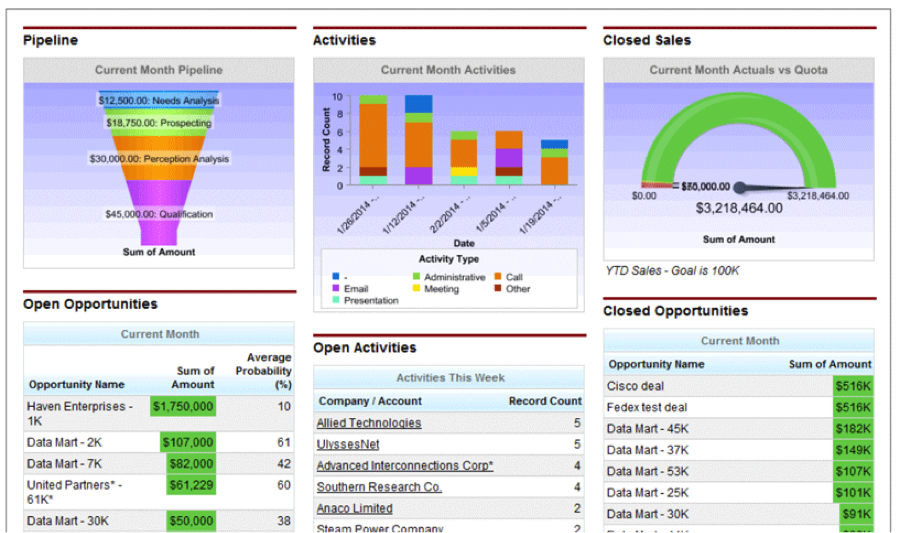Viewport: 900px width, 533px height.
Task: Open the Anaco Limited account link
Action: [354, 508]
